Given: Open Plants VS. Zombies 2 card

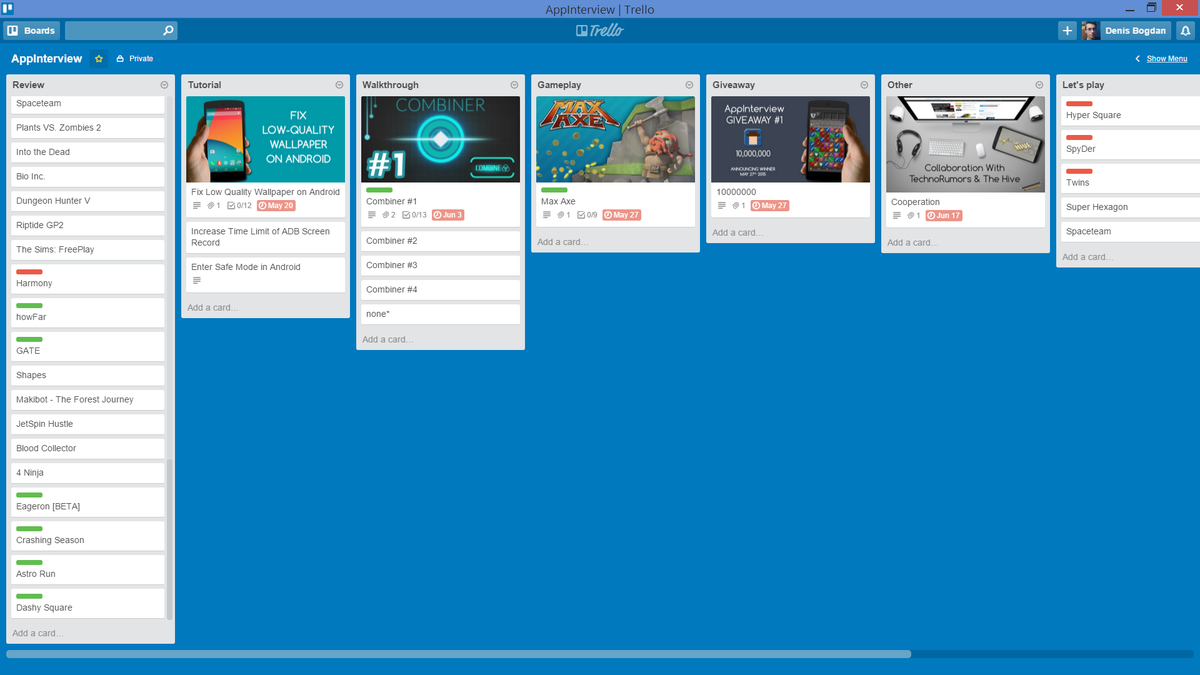Looking at the screenshot, I should [x=88, y=128].
